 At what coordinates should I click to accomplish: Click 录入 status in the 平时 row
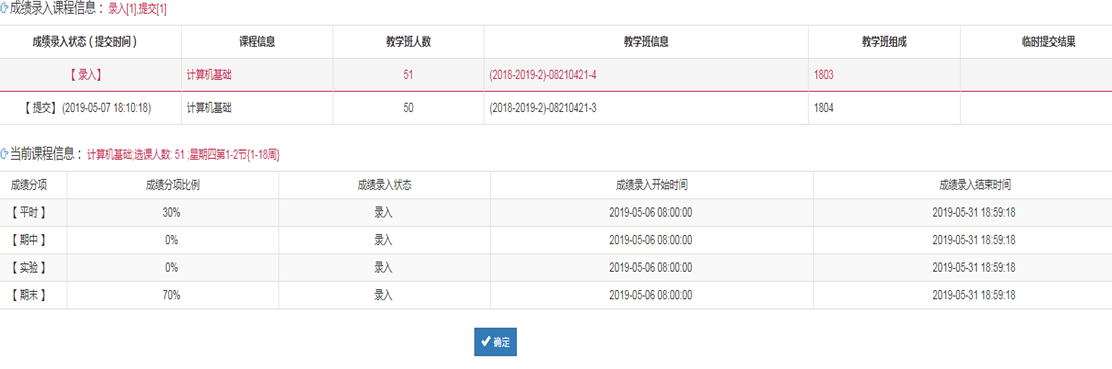pos(384,213)
